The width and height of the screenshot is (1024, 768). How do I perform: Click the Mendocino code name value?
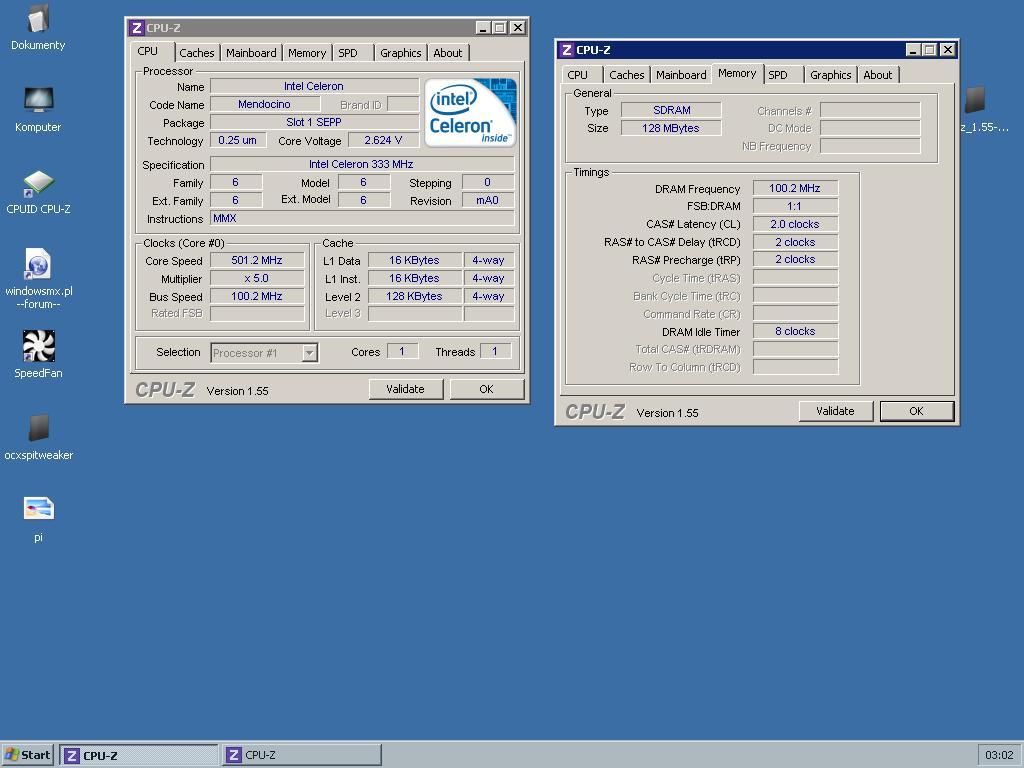[x=264, y=104]
